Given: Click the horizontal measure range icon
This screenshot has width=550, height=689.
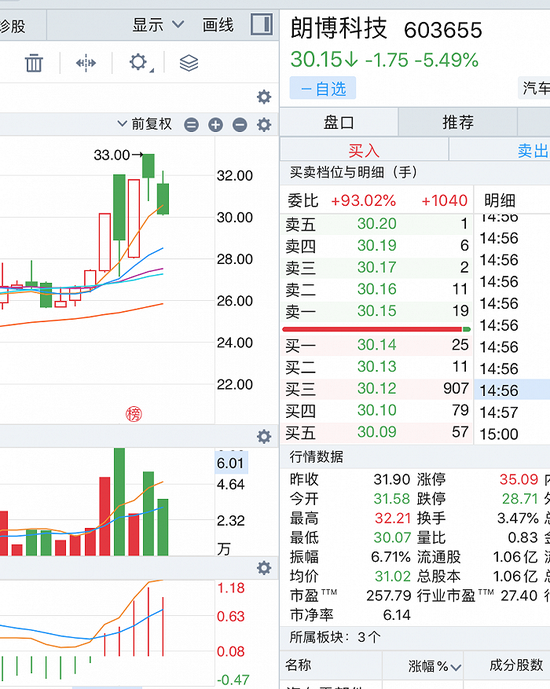Looking at the screenshot, I should pos(86,63).
